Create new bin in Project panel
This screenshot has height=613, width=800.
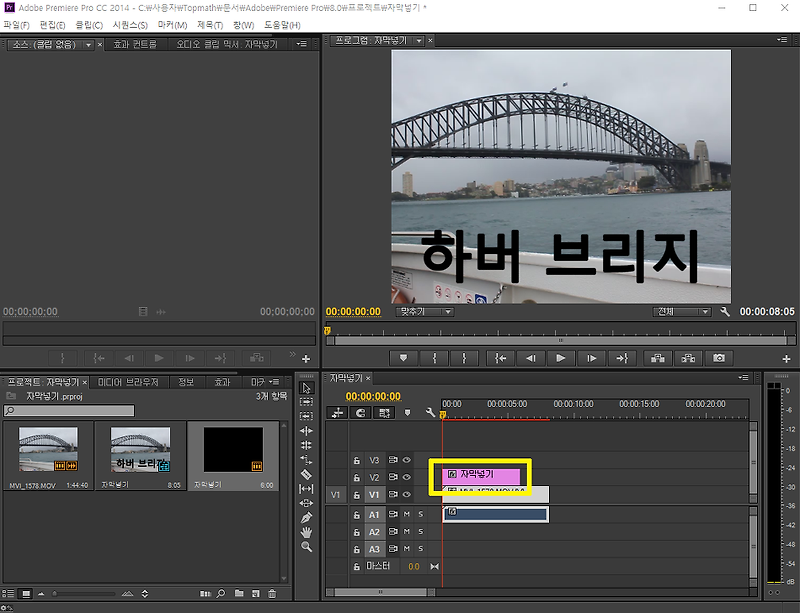(x=239, y=594)
